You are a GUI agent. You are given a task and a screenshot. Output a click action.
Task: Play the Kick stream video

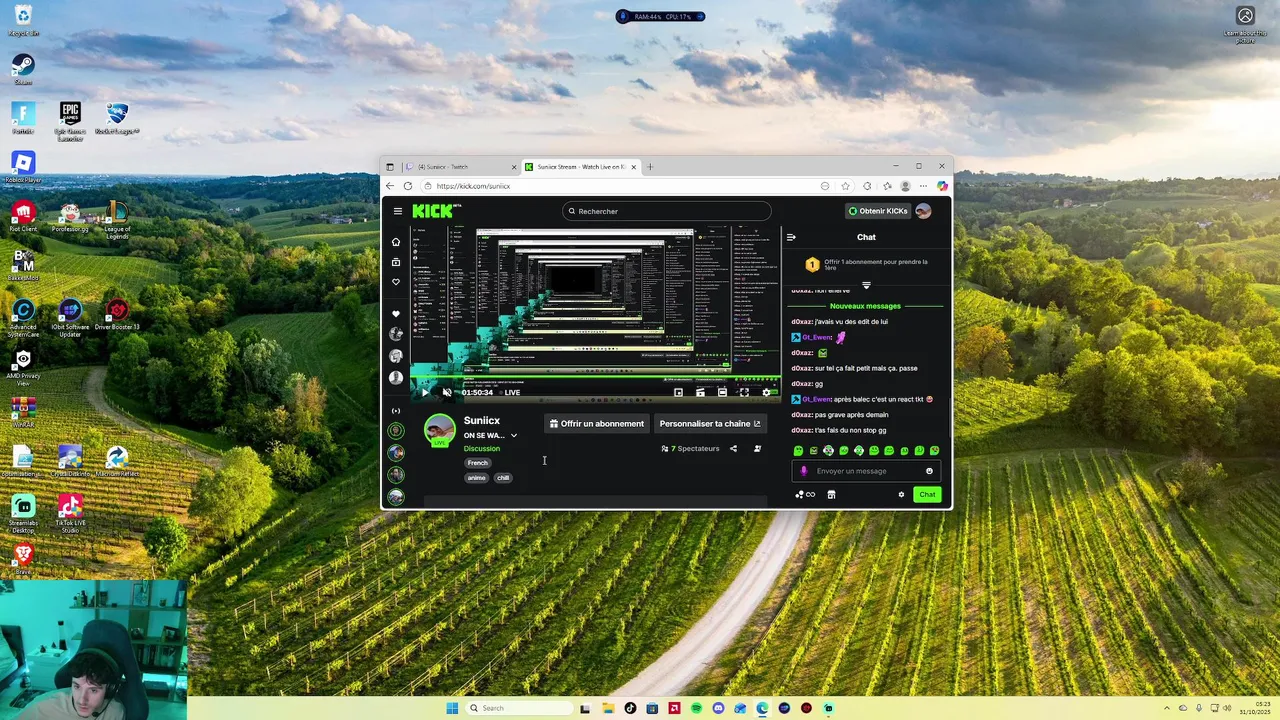425,392
